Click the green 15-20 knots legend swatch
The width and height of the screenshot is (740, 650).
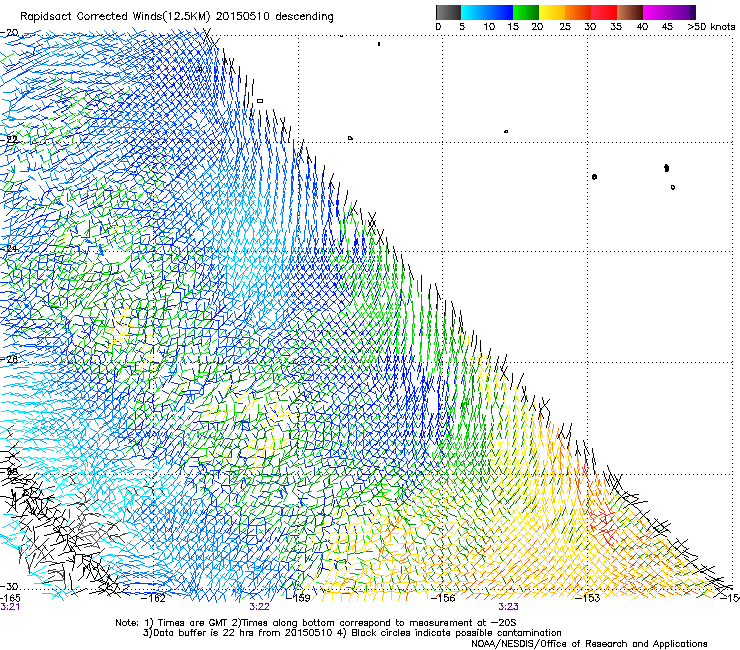click(x=526, y=12)
